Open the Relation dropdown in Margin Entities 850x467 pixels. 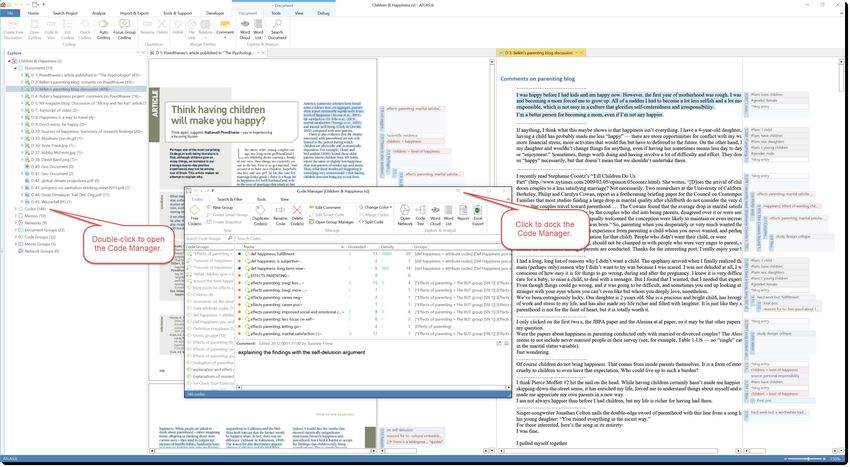coord(205,29)
